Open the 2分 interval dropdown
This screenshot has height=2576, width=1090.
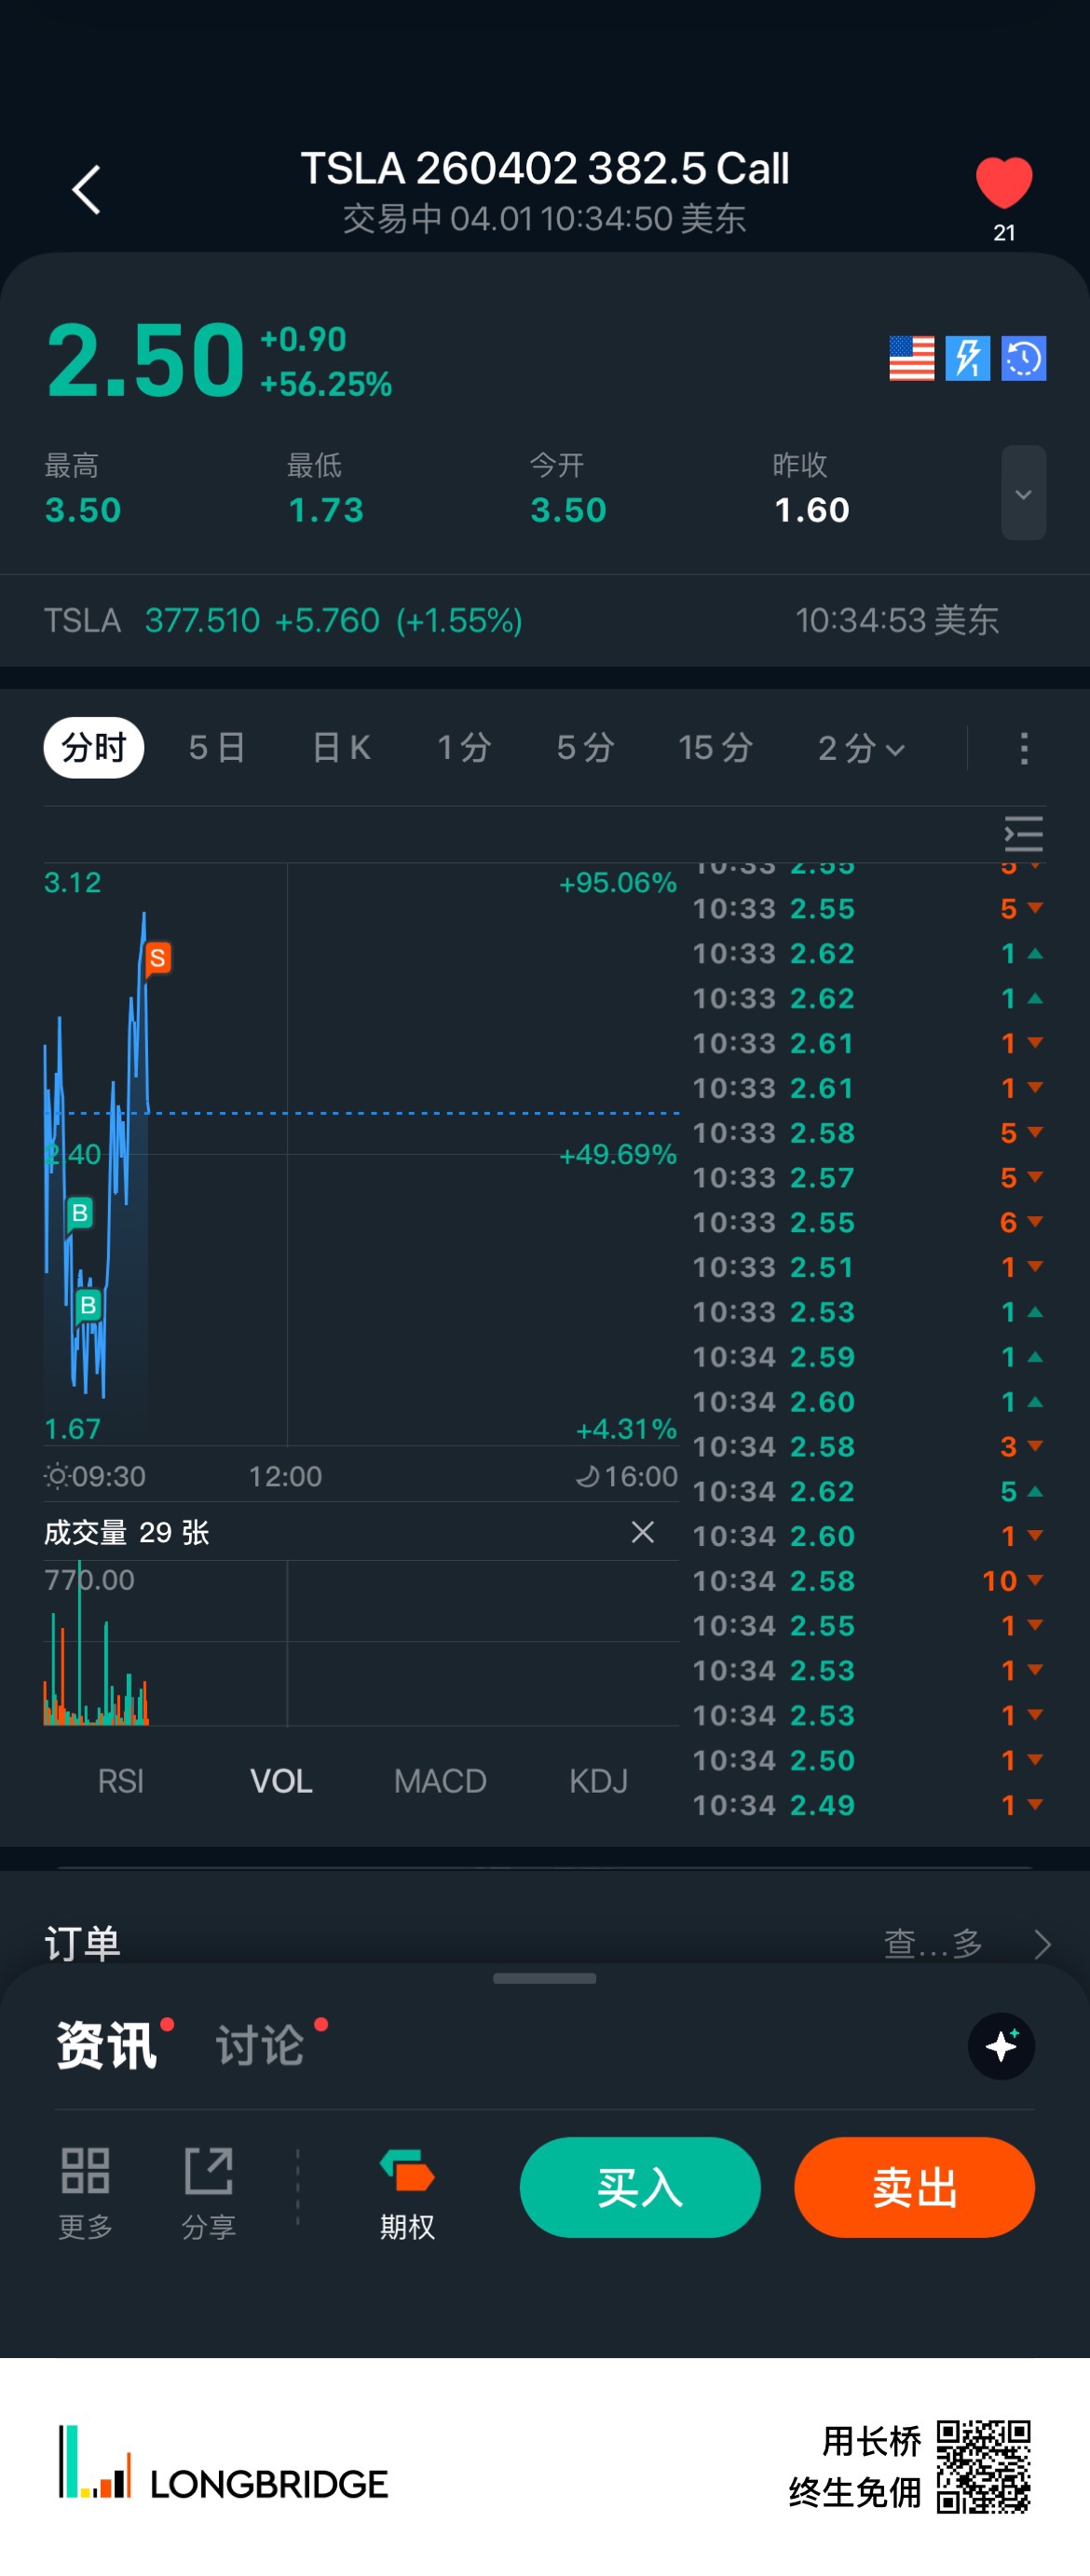tap(860, 748)
